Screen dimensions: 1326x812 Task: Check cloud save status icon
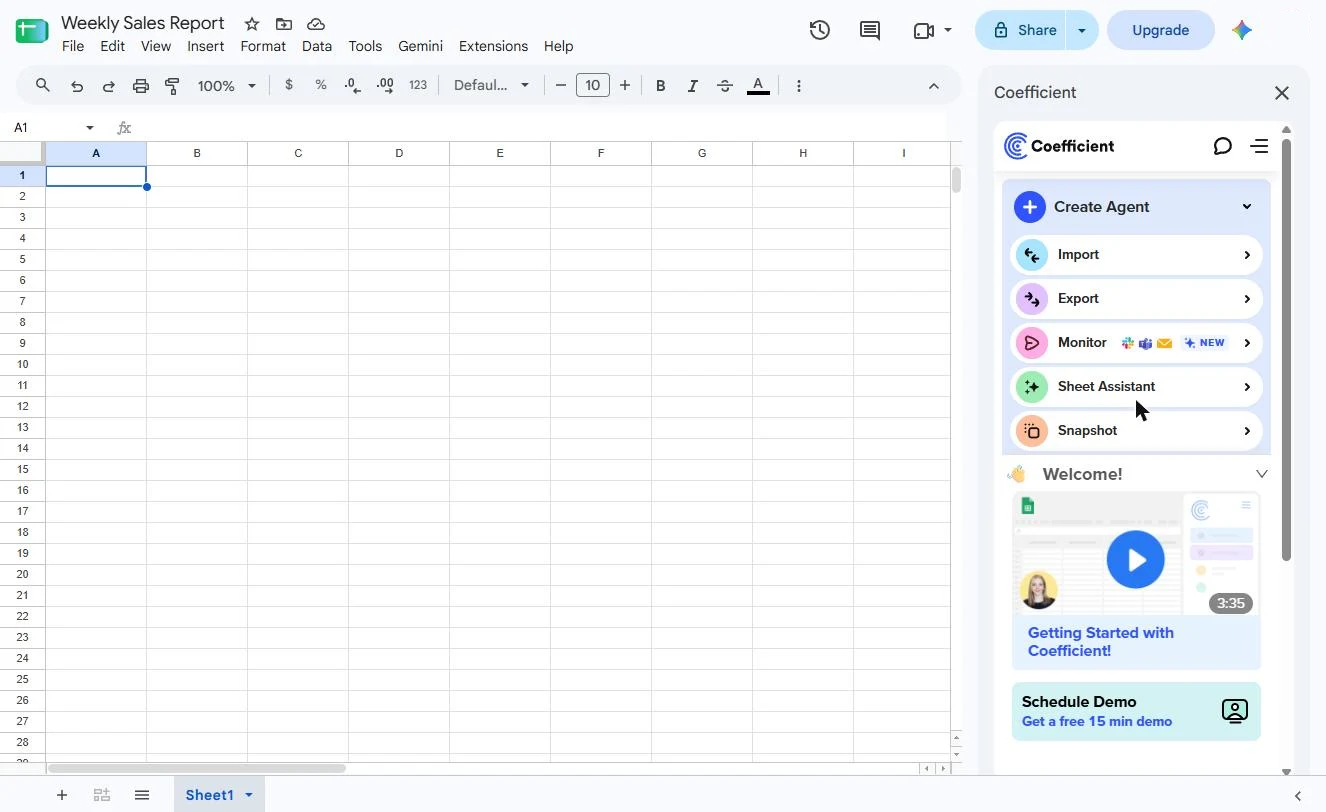click(x=316, y=24)
